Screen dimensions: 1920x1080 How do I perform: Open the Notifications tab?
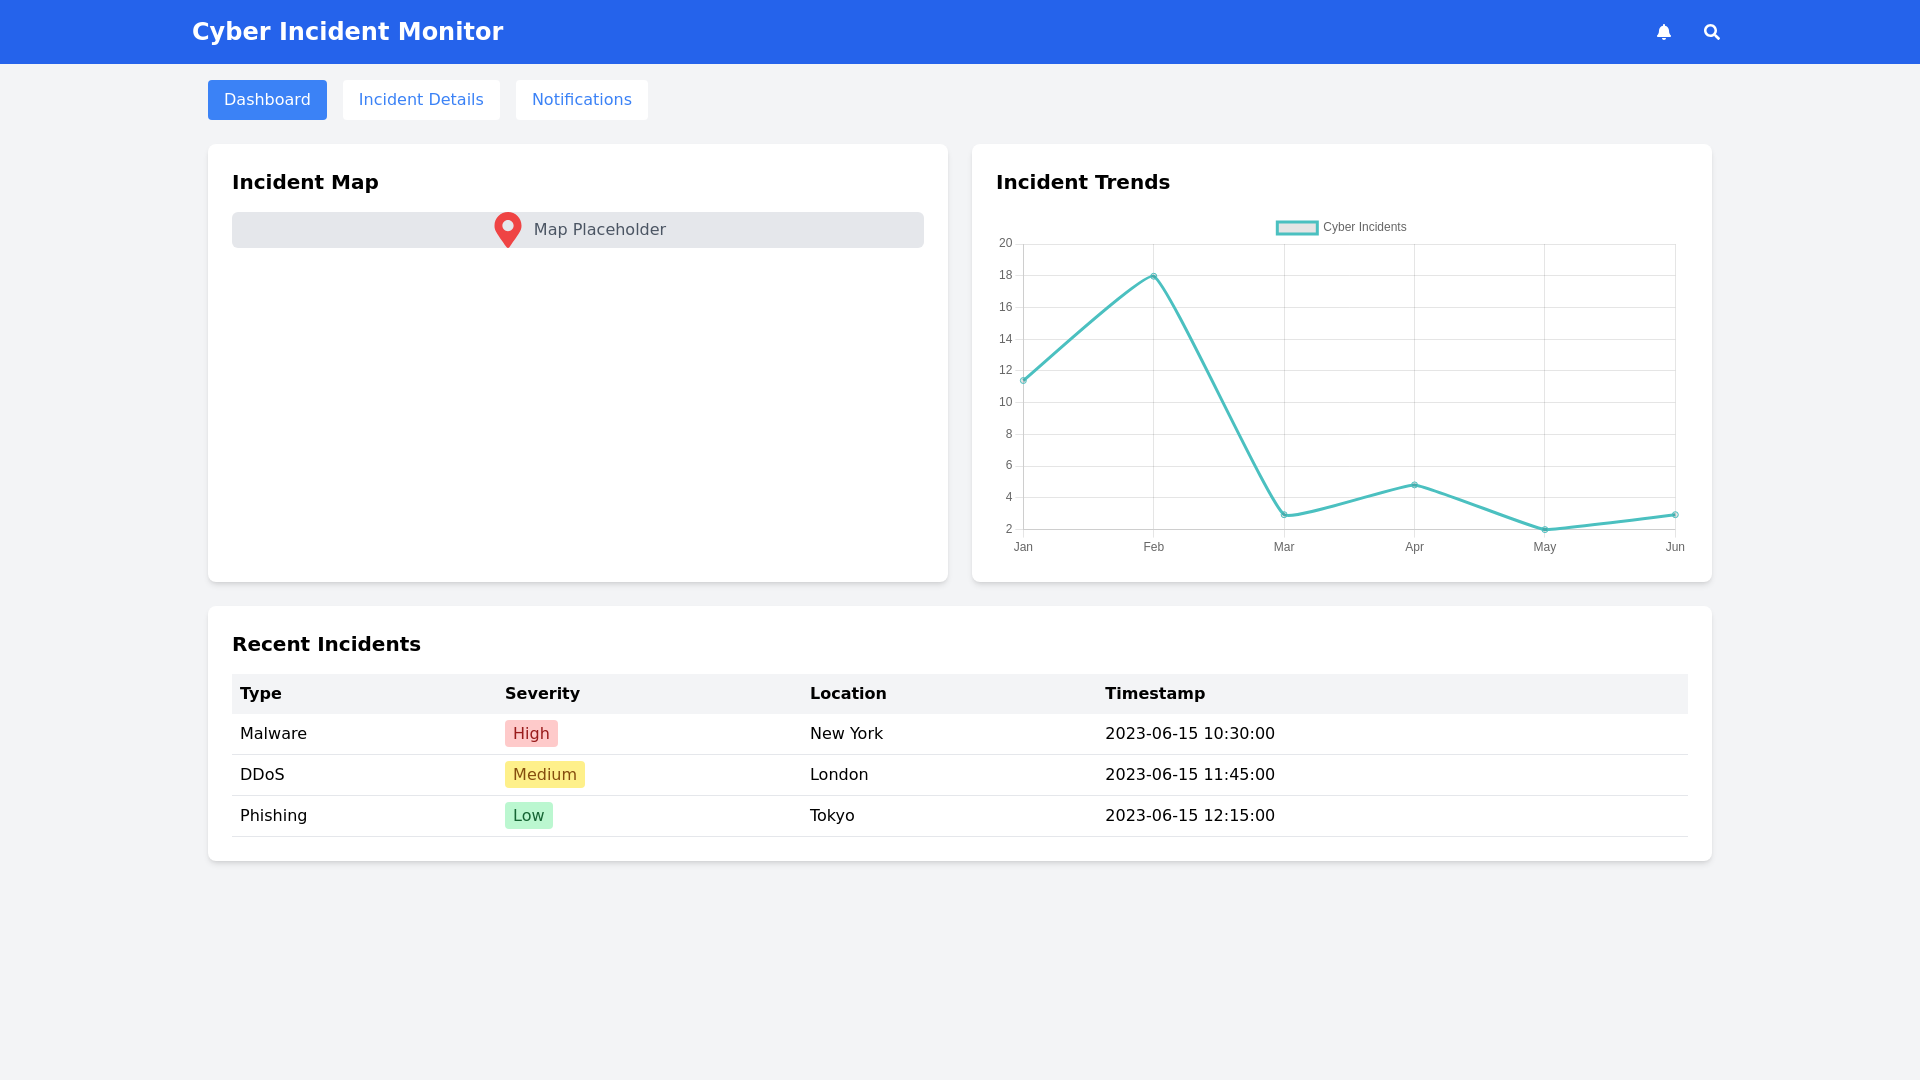pyautogui.click(x=581, y=100)
